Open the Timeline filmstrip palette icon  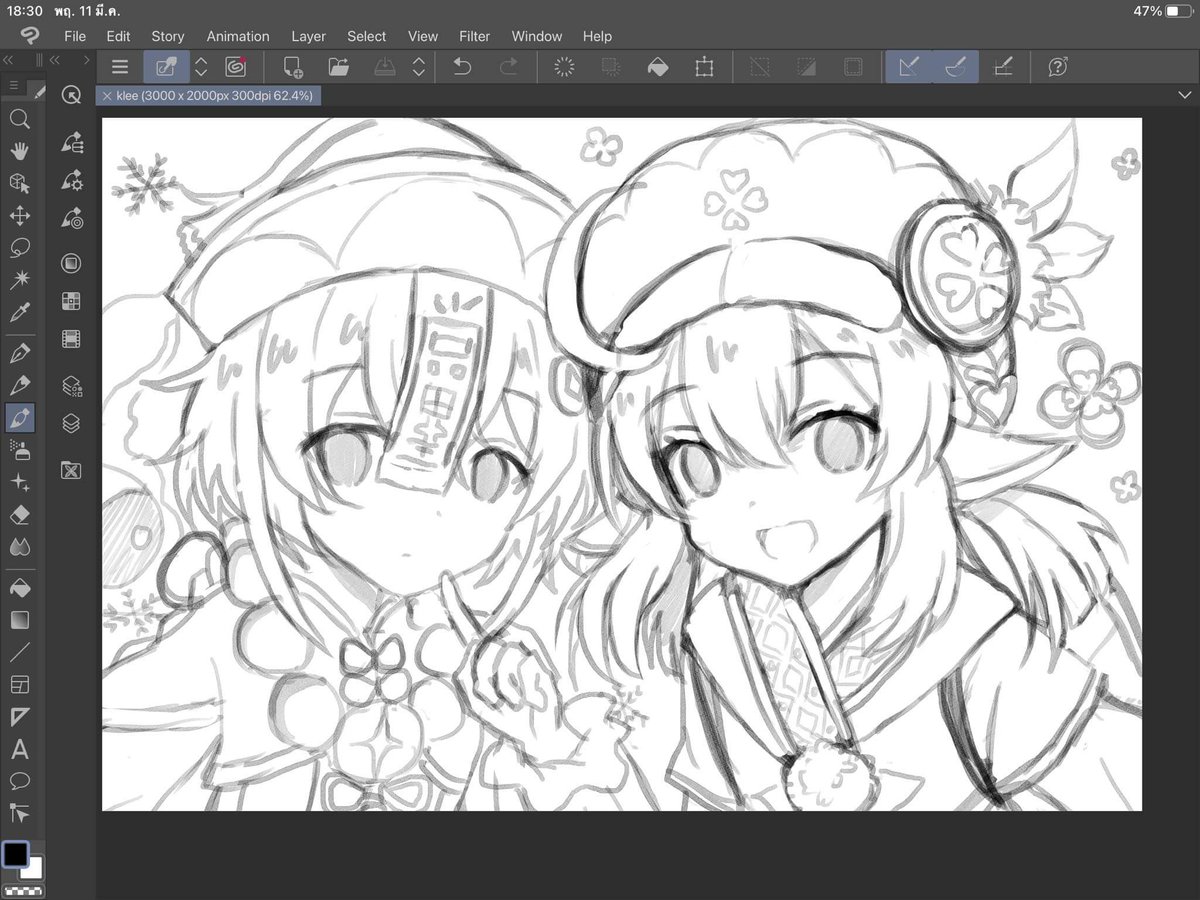point(71,339)
